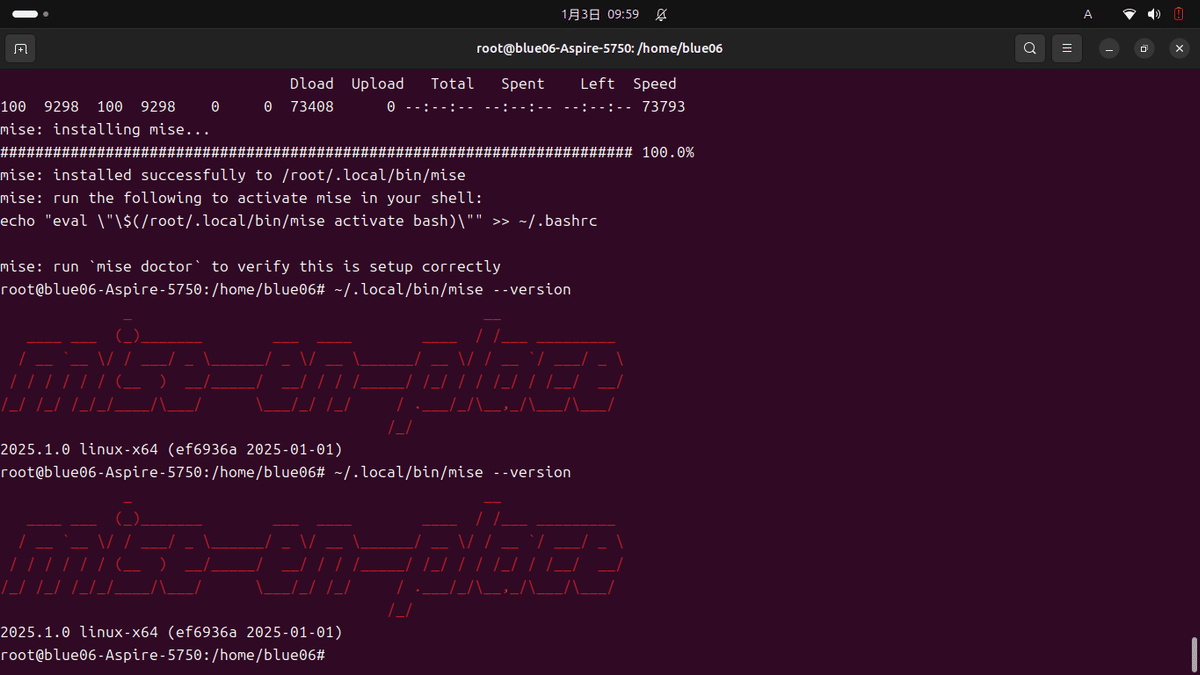Click the silenced notification bell icon

coord(659,14)
